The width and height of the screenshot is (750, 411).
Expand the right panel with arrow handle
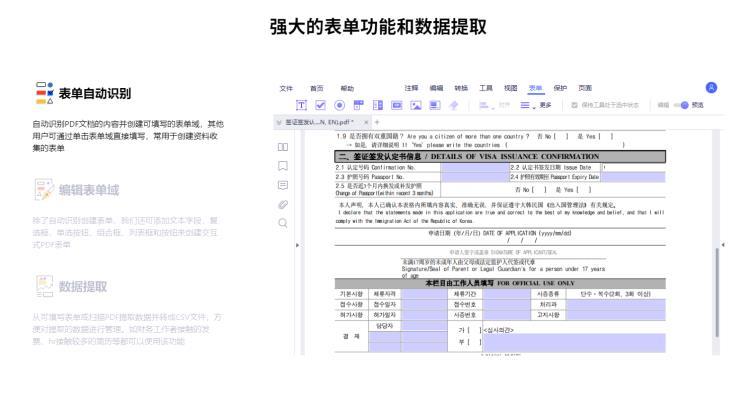pos(723,244)
